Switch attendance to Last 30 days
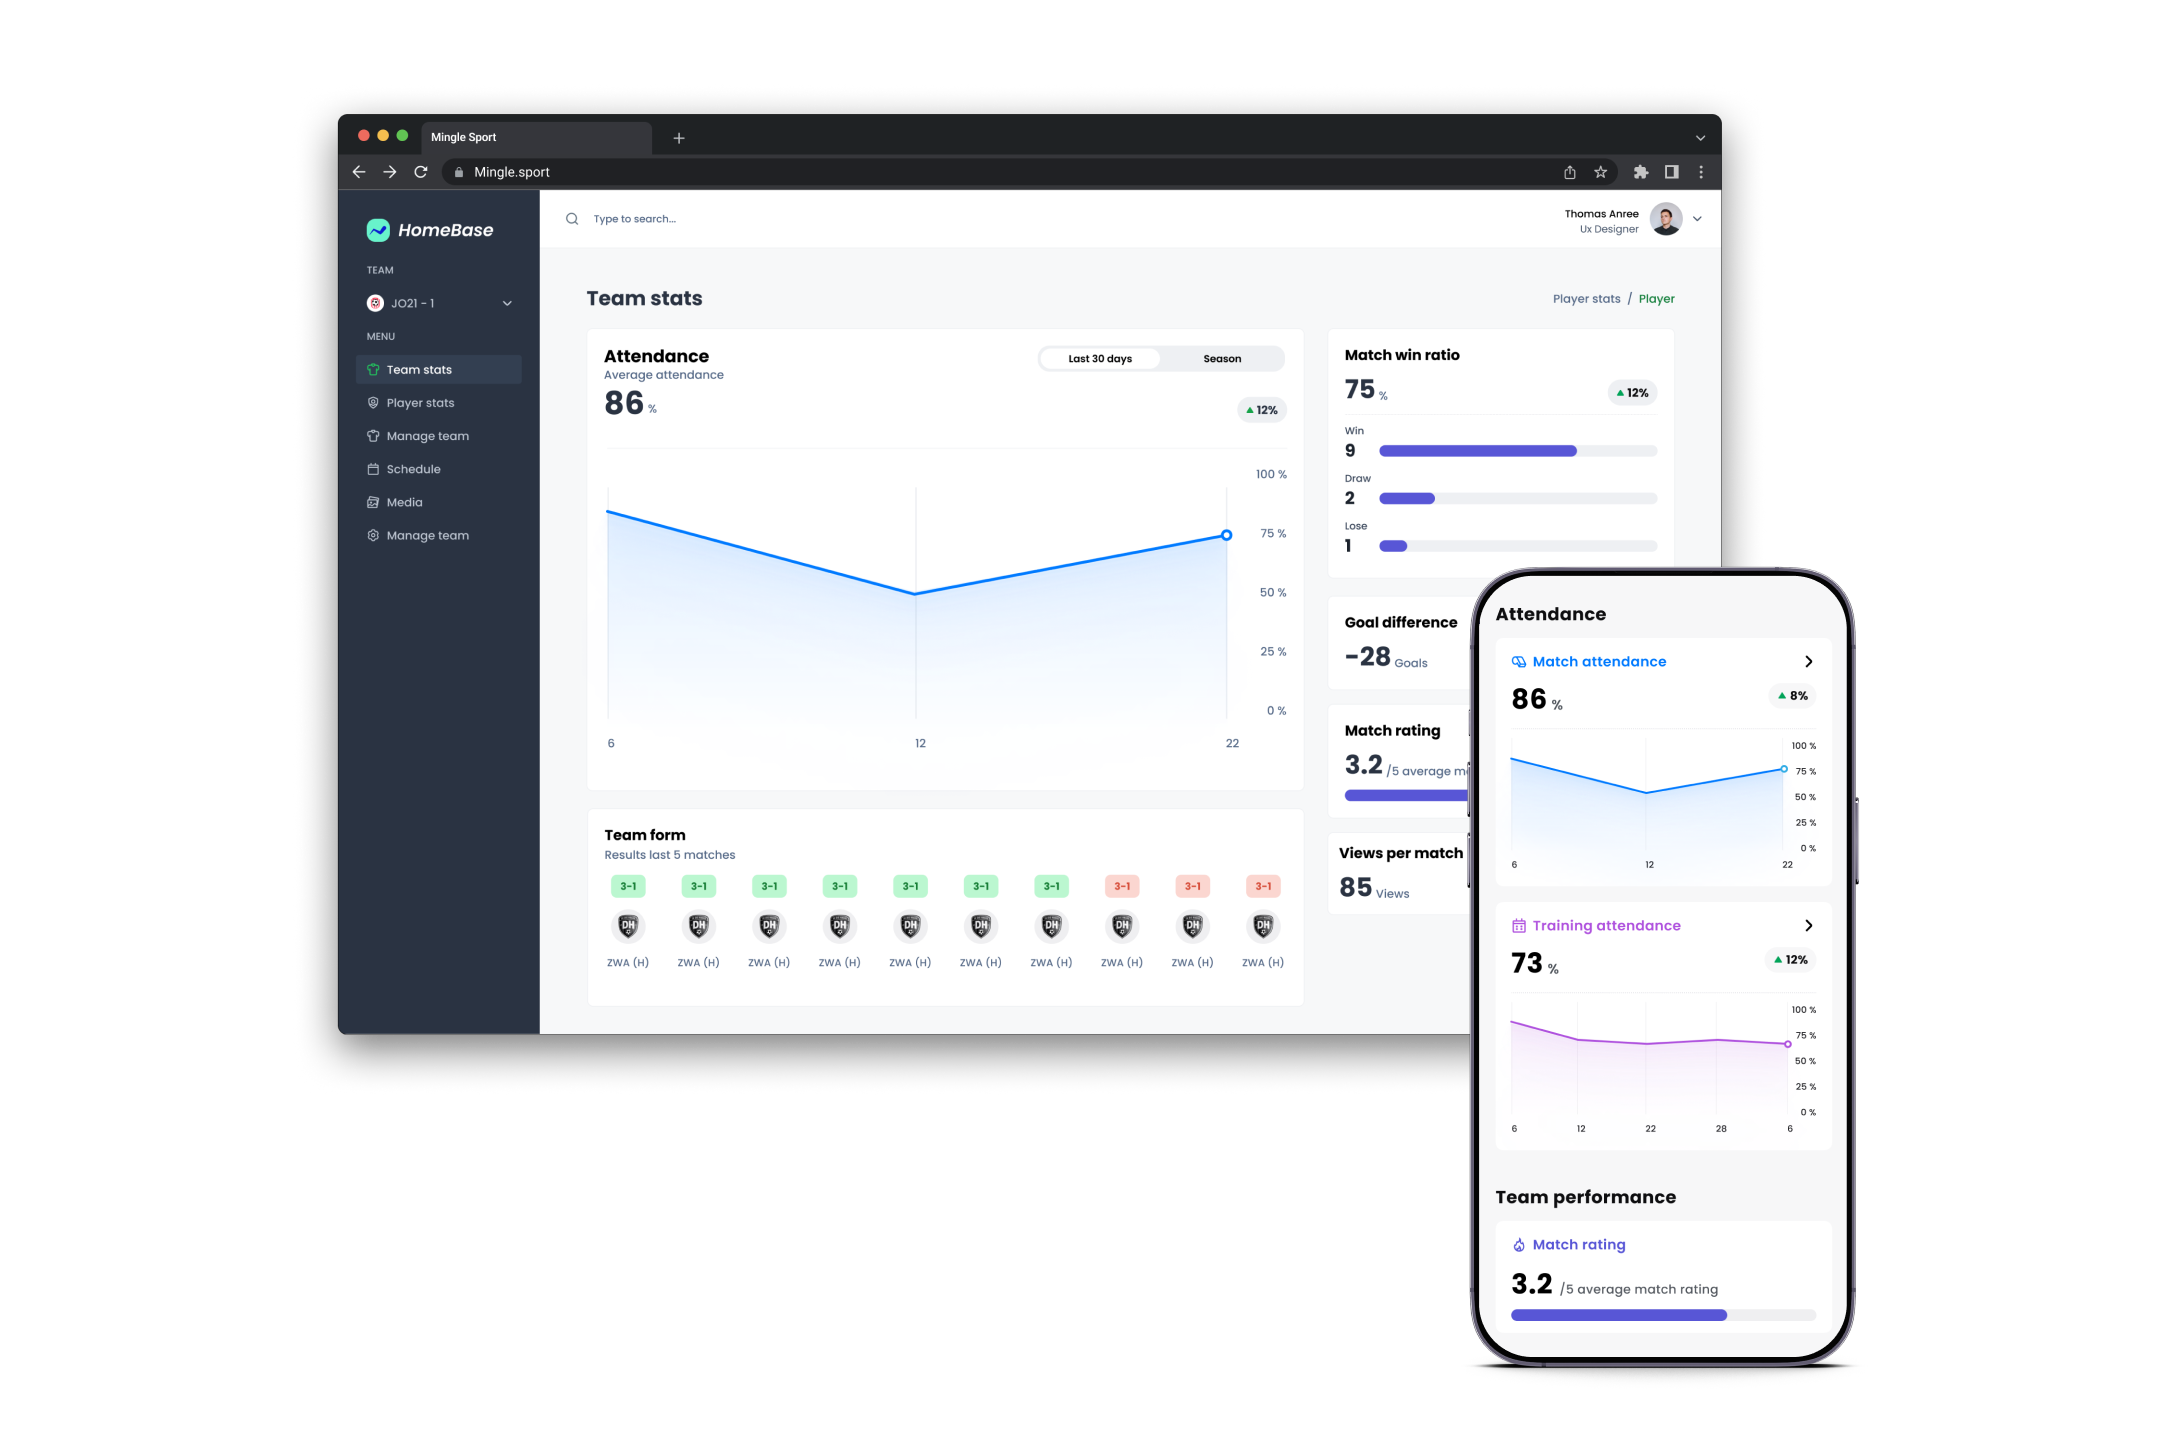 coord(1099,359)
